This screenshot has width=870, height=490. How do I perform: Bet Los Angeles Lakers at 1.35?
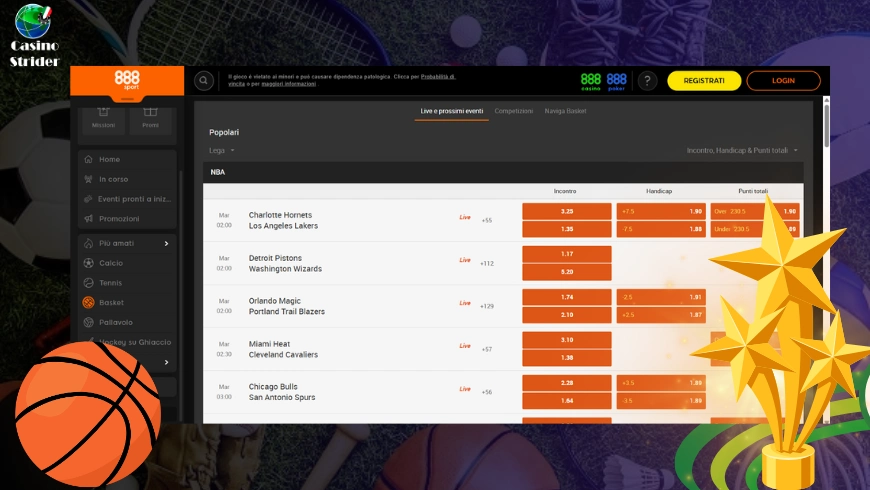click(x=566, y=229)
